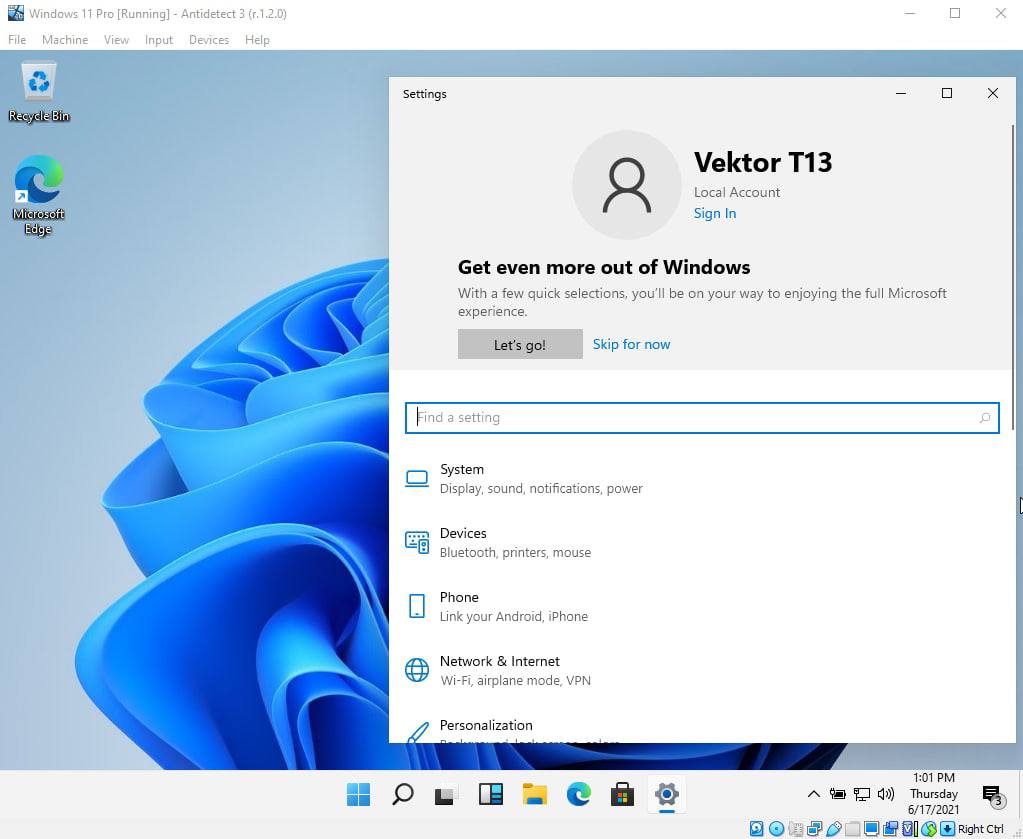Open the Phone settings category

point(702,607)
